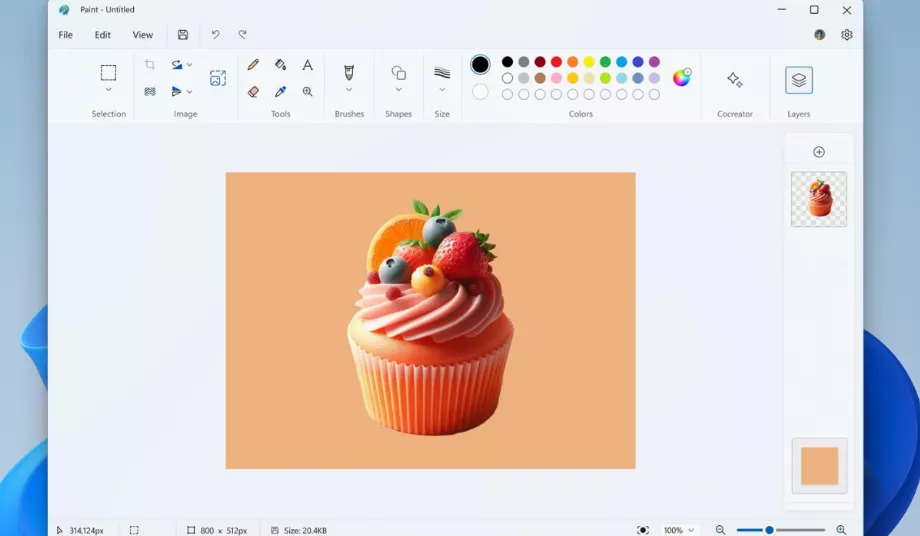The height and width of the screenshot is (536, 920).
Task: Pick the dark red color swatch
Action: [540, 62]
